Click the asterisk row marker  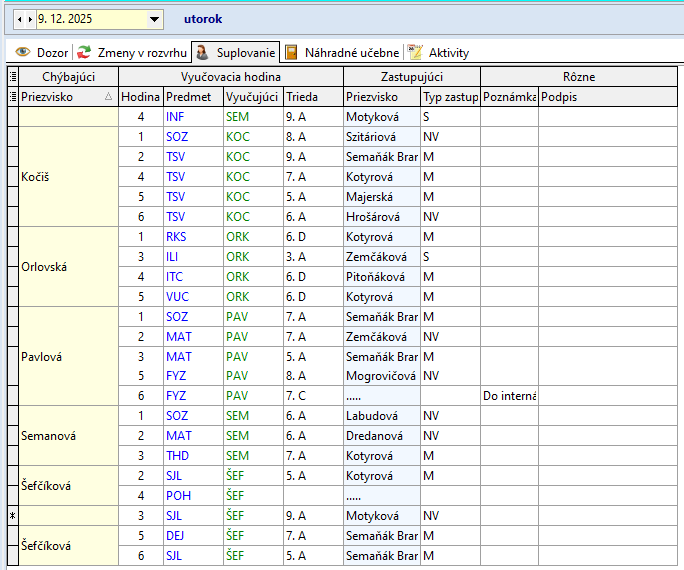pyautogui.click(x=12, y=516)
